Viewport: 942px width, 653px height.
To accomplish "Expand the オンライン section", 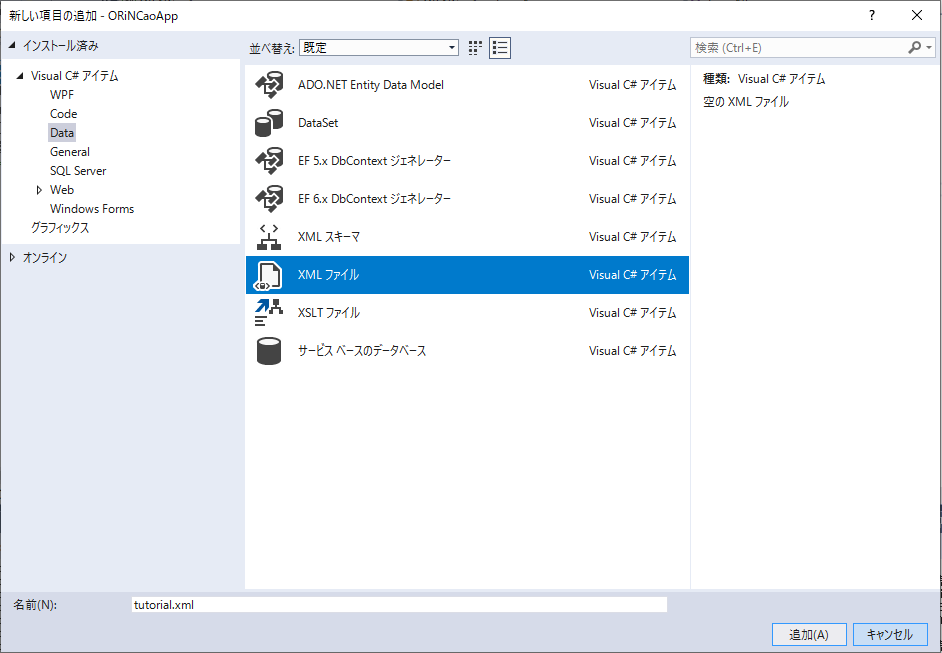I will pyautogui.click(x=12, y=257).
